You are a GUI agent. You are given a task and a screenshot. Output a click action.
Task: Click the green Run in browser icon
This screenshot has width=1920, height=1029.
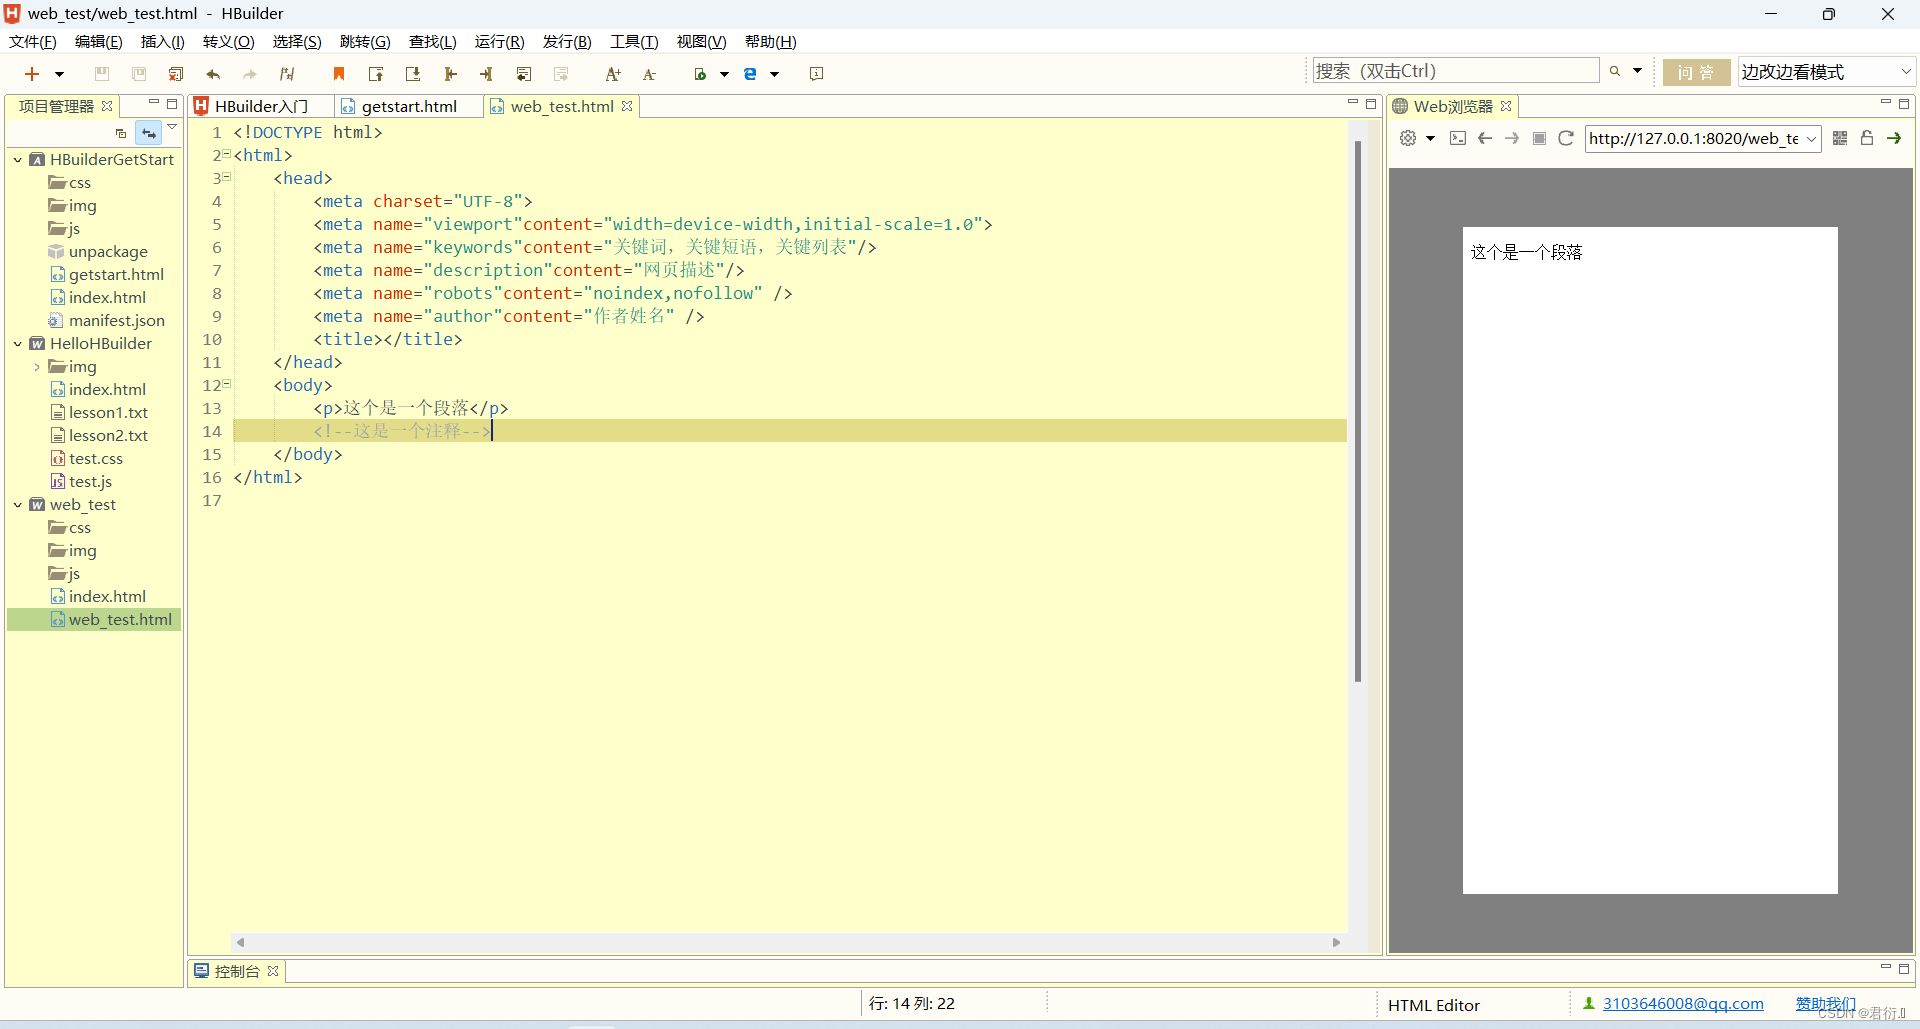coord(700,74)
